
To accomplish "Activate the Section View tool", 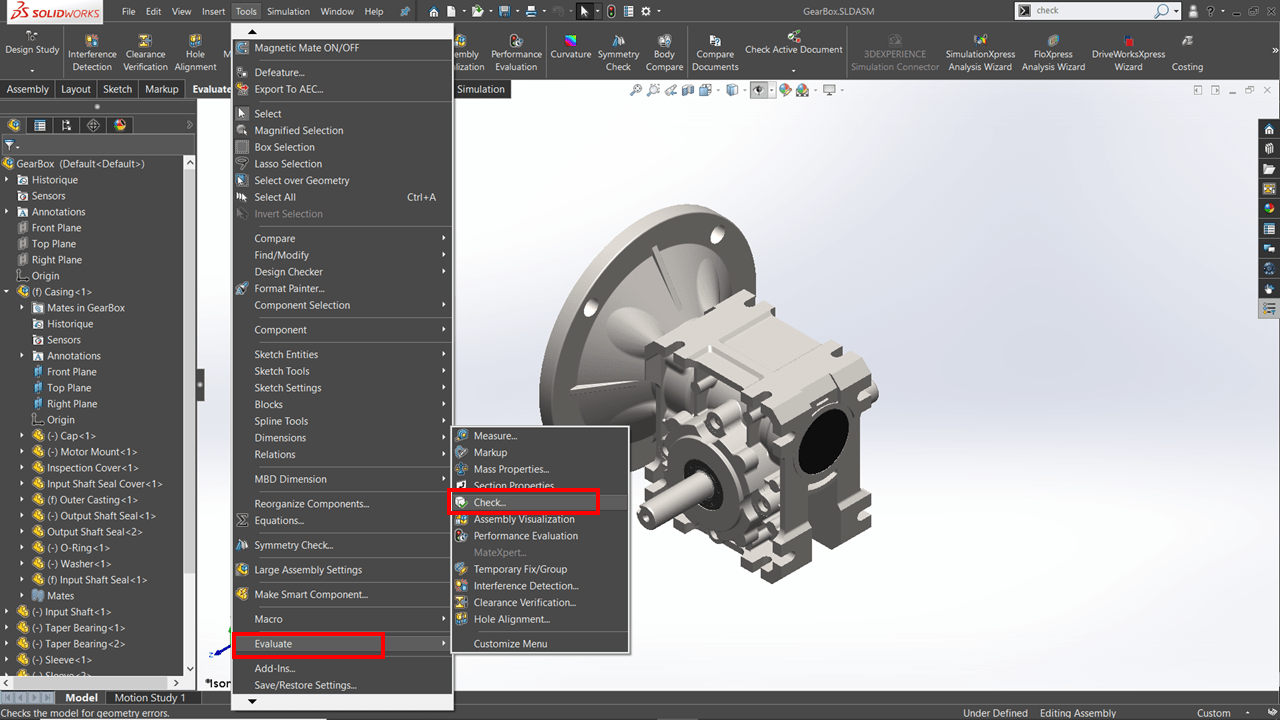I will point(688,90).
